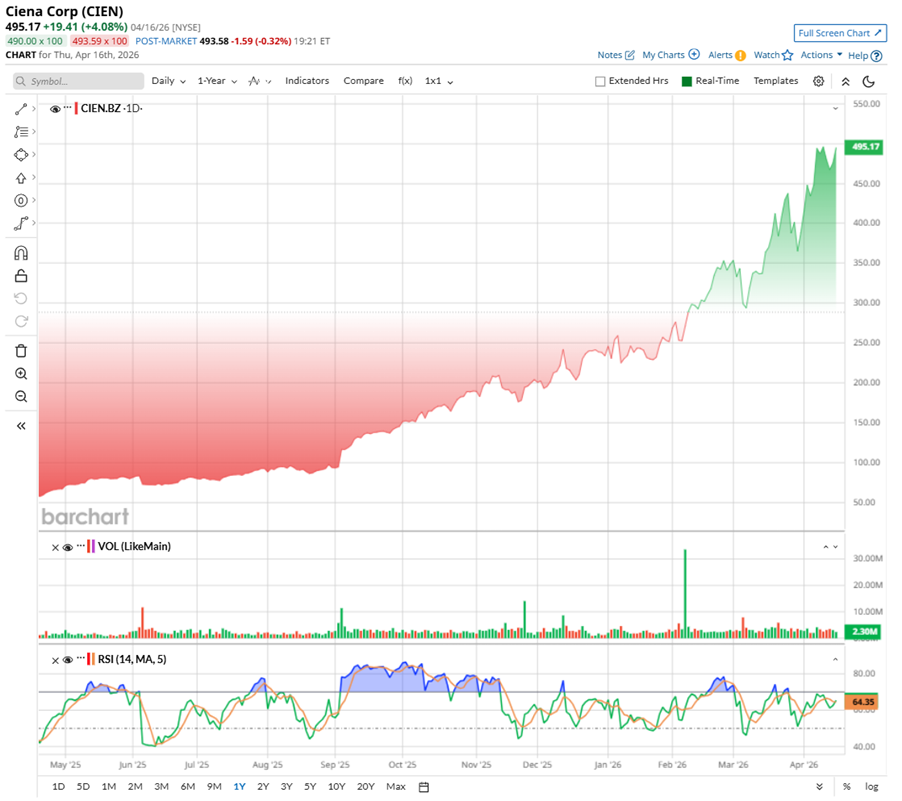The height and width of the screenshot is (801, 902).
Task: Open the Indicators menu
Action: coord(307,81)
